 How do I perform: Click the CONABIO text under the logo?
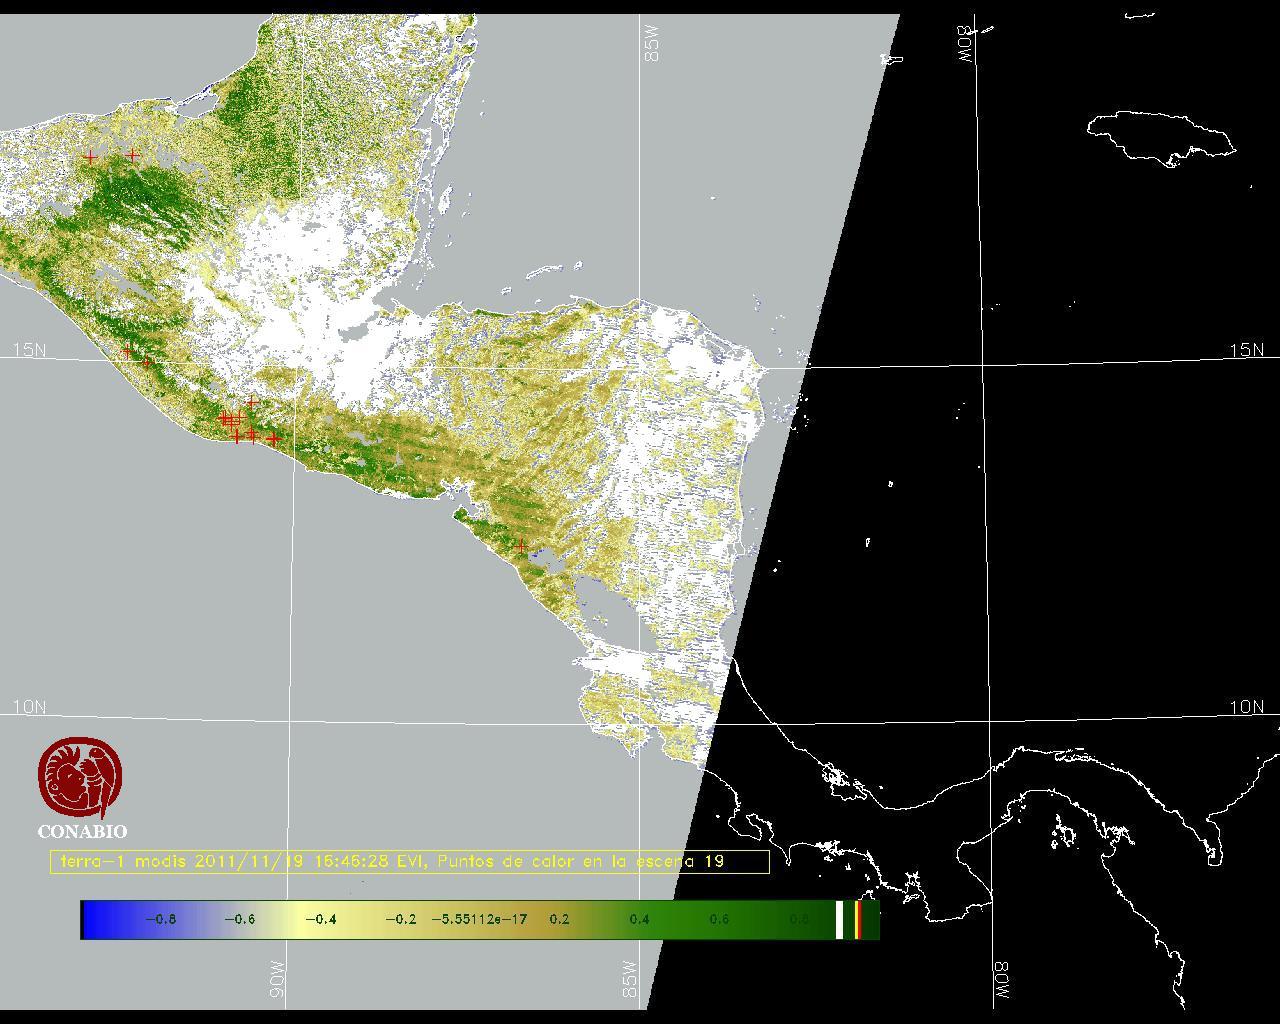(82, 832)
